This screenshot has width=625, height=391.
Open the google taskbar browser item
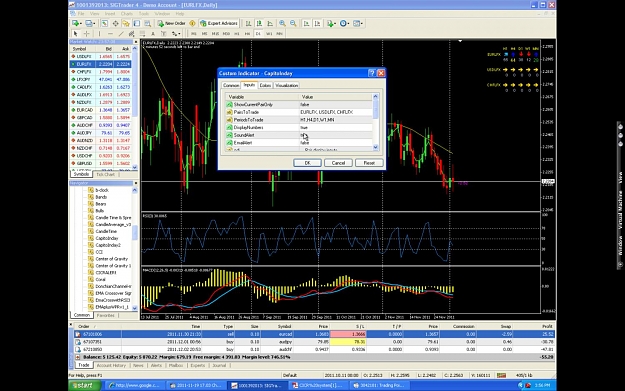[x=134, y=385]
